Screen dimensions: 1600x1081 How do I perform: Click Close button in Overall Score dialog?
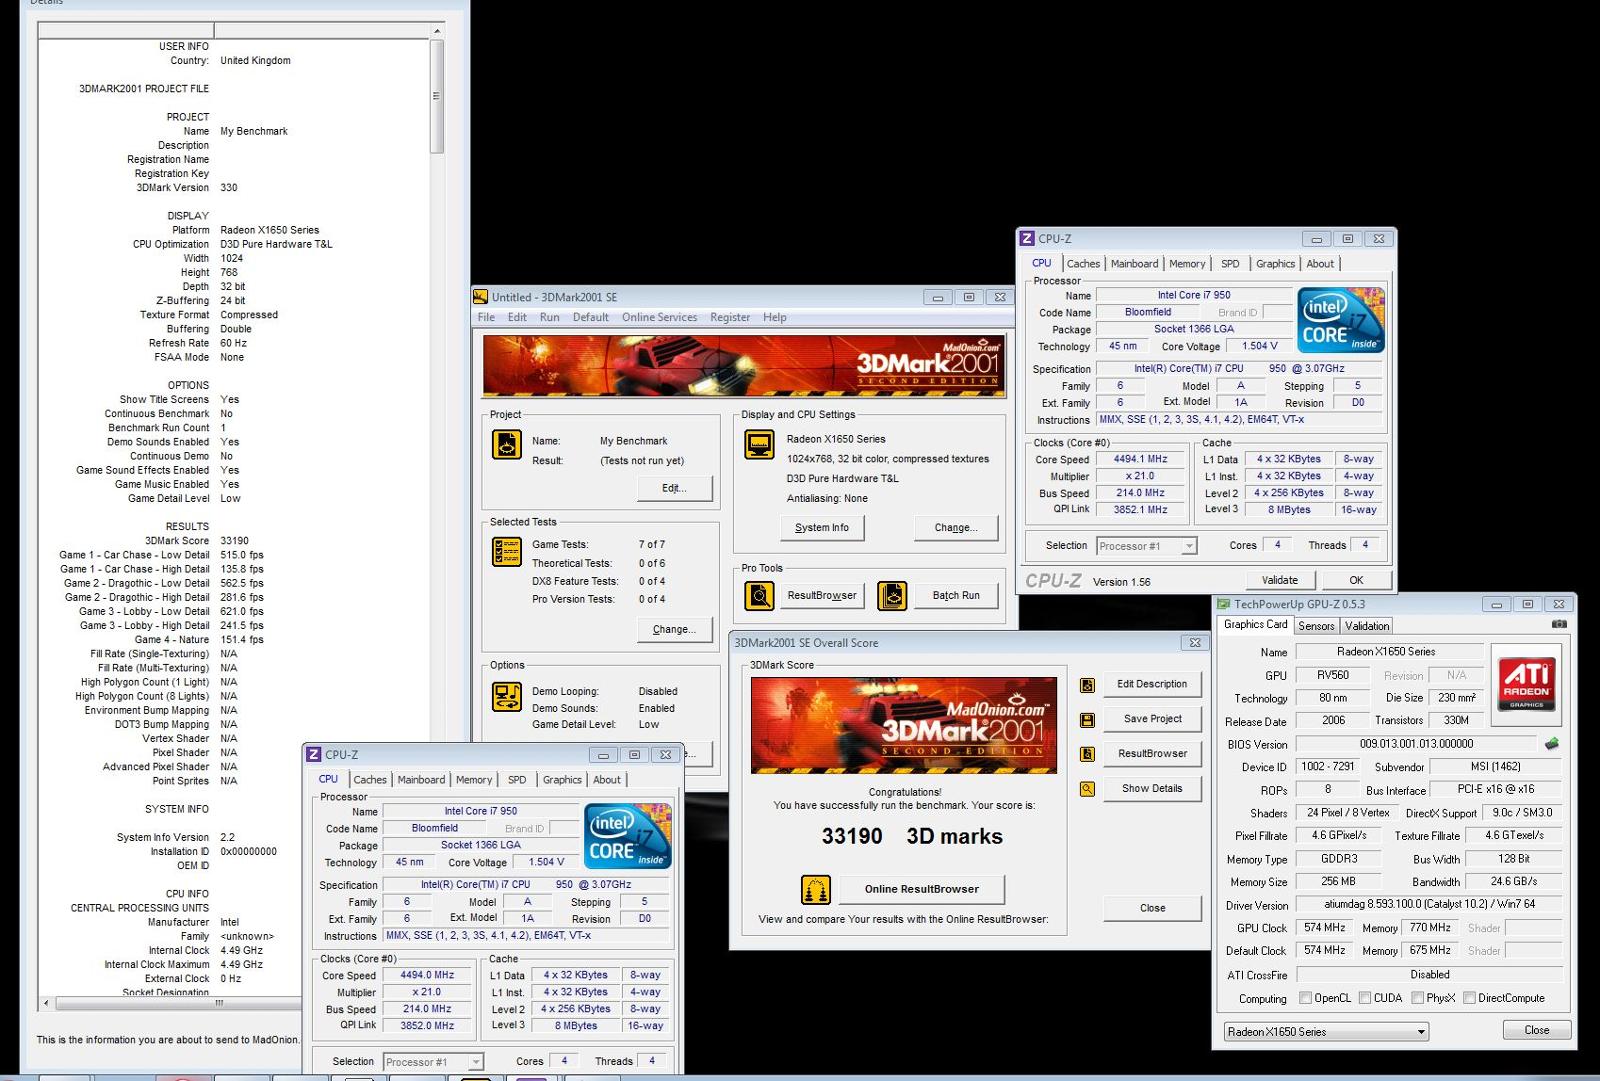point(1152,908)
